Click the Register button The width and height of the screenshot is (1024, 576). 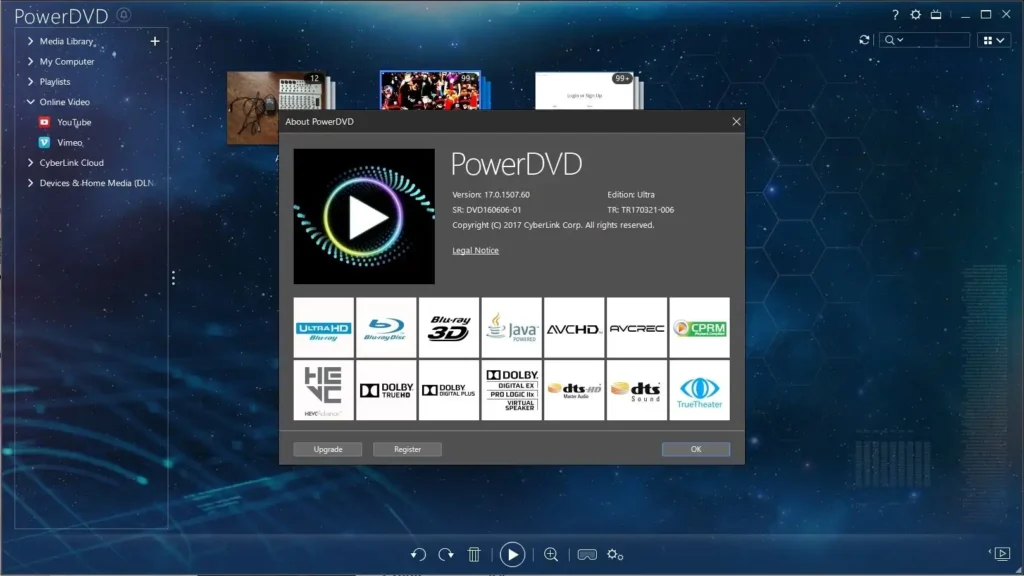408,449
